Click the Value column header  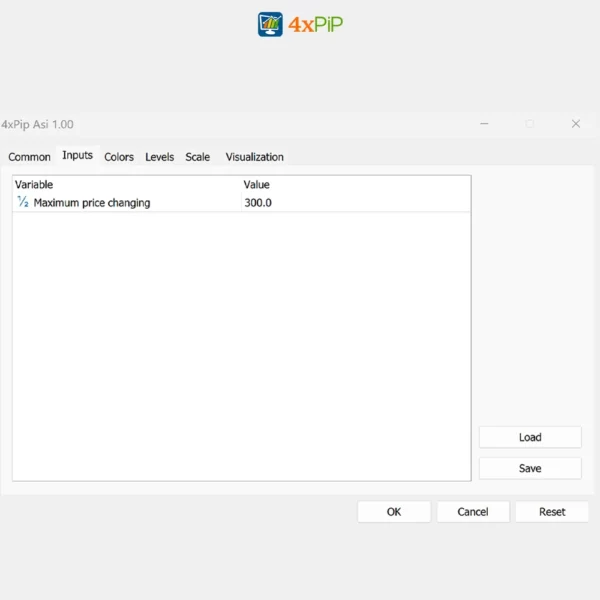[x=256, y=185]
